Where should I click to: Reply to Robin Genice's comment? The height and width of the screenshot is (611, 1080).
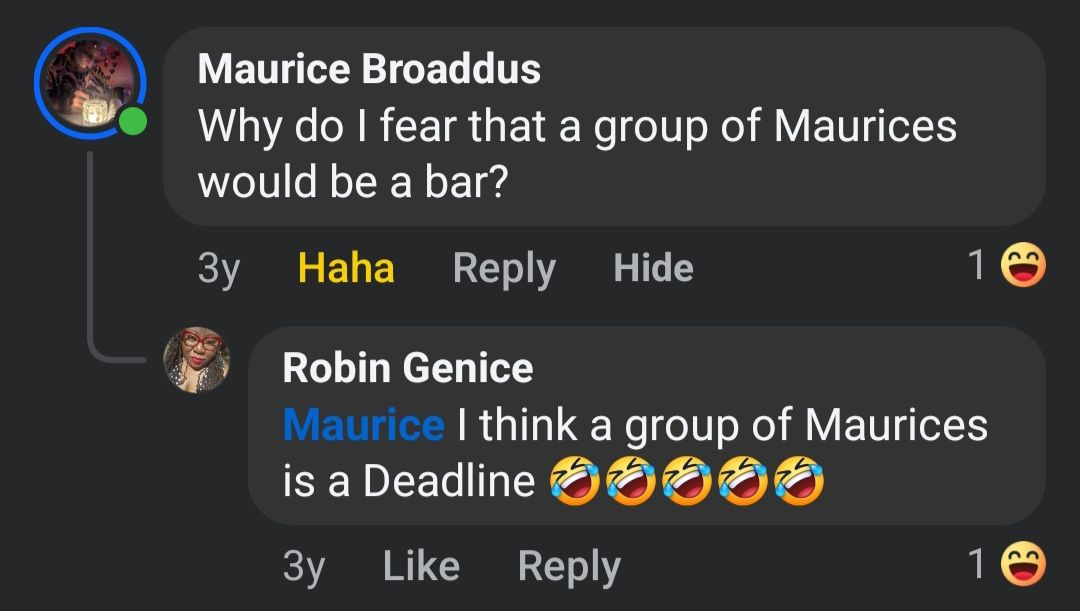click(568, 566)
